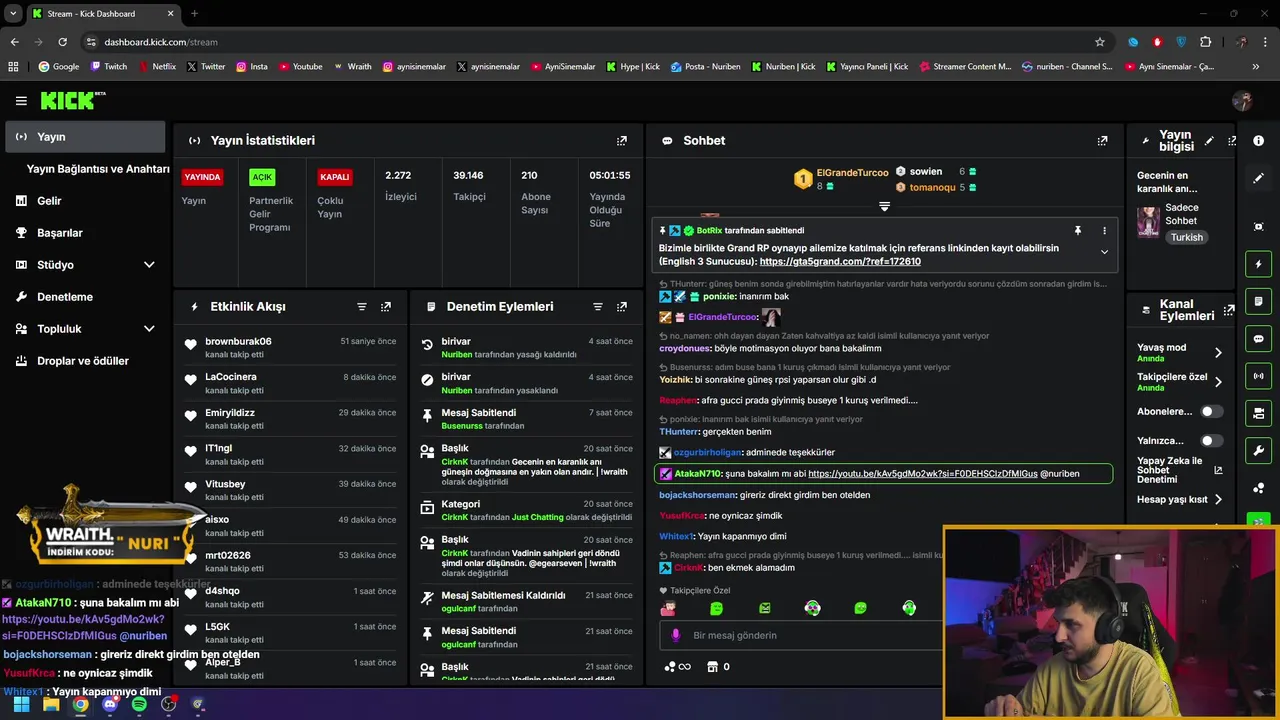Click the browser address bar

point(590,42)
